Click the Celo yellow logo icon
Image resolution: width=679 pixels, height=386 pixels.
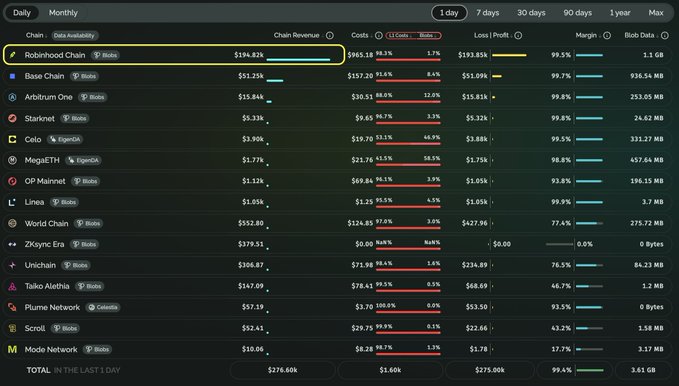click(x=13, y=139)
